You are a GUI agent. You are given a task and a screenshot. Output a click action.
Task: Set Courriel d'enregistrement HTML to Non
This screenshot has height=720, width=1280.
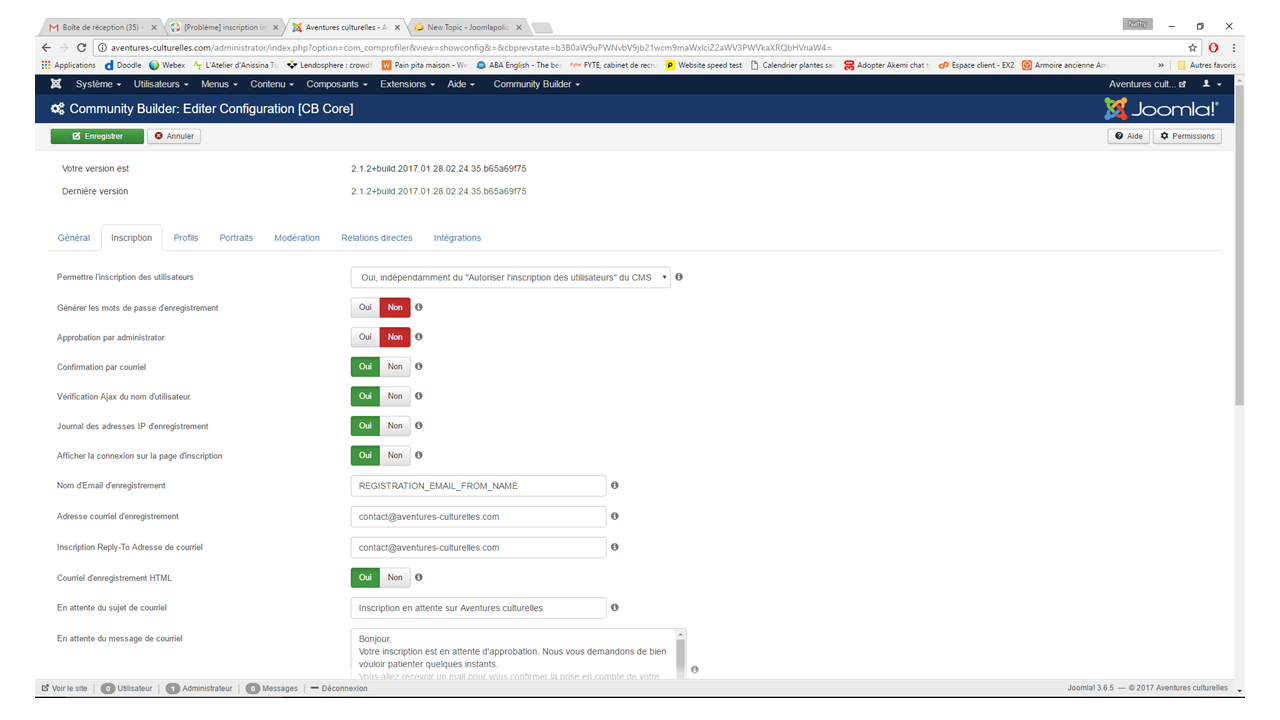(395, 577)
